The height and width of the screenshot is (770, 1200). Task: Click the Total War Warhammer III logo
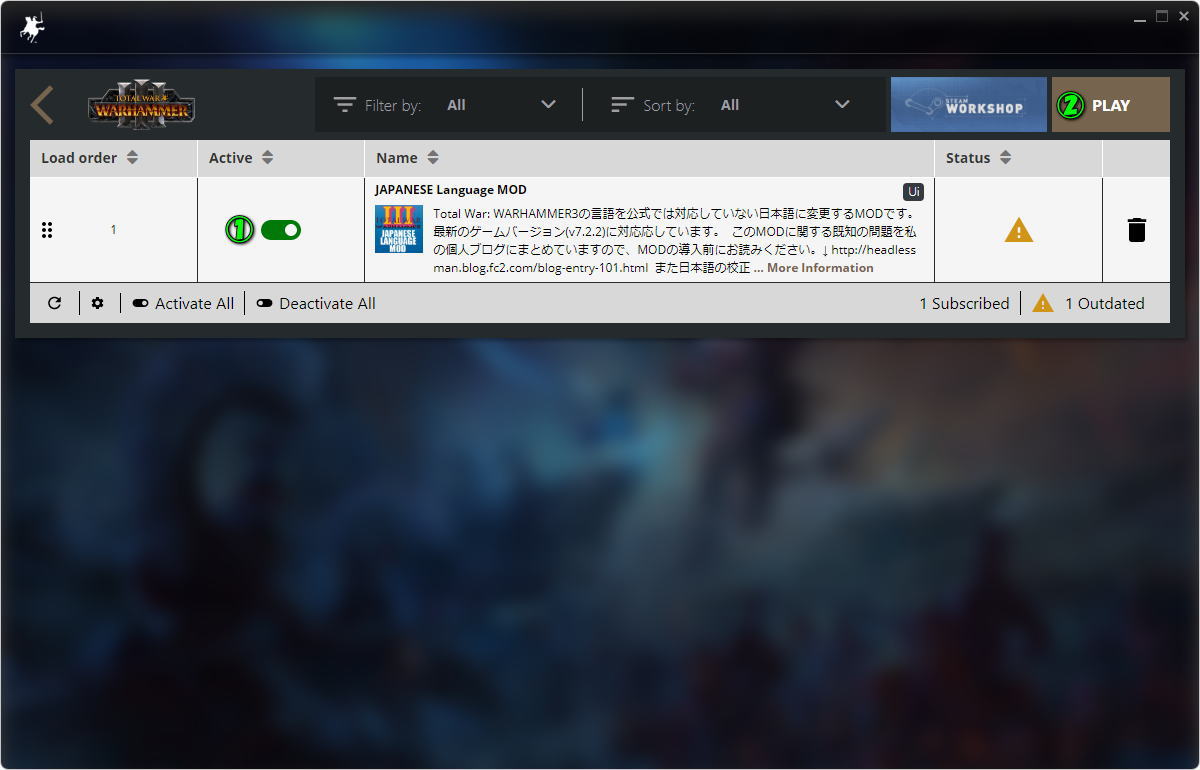tap(141, 105)
